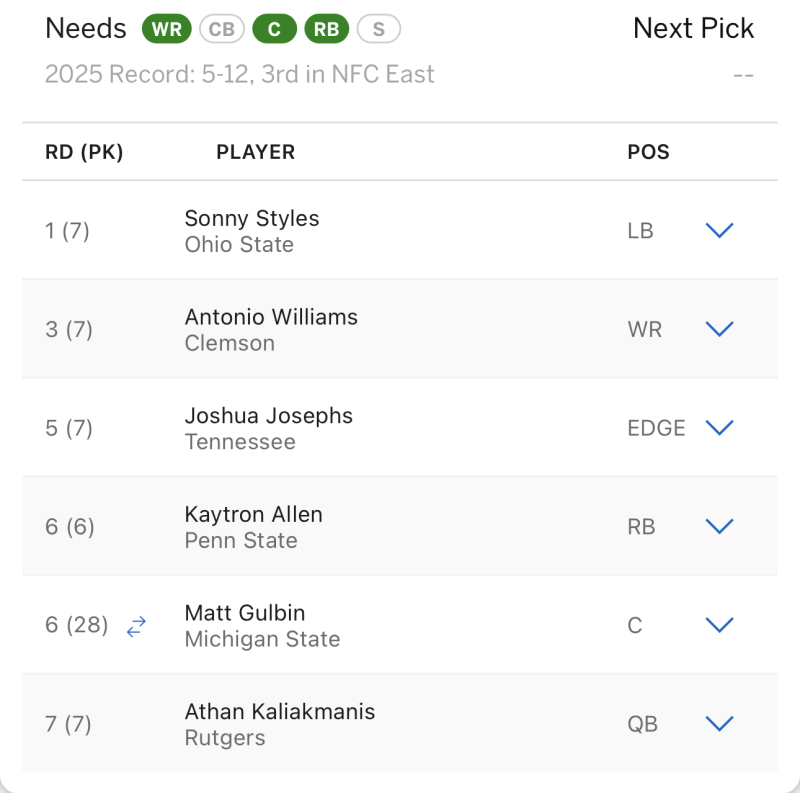800x793 pixels.
Task: Open Athan Kaliakmanis player name
Action: (280, 711)
